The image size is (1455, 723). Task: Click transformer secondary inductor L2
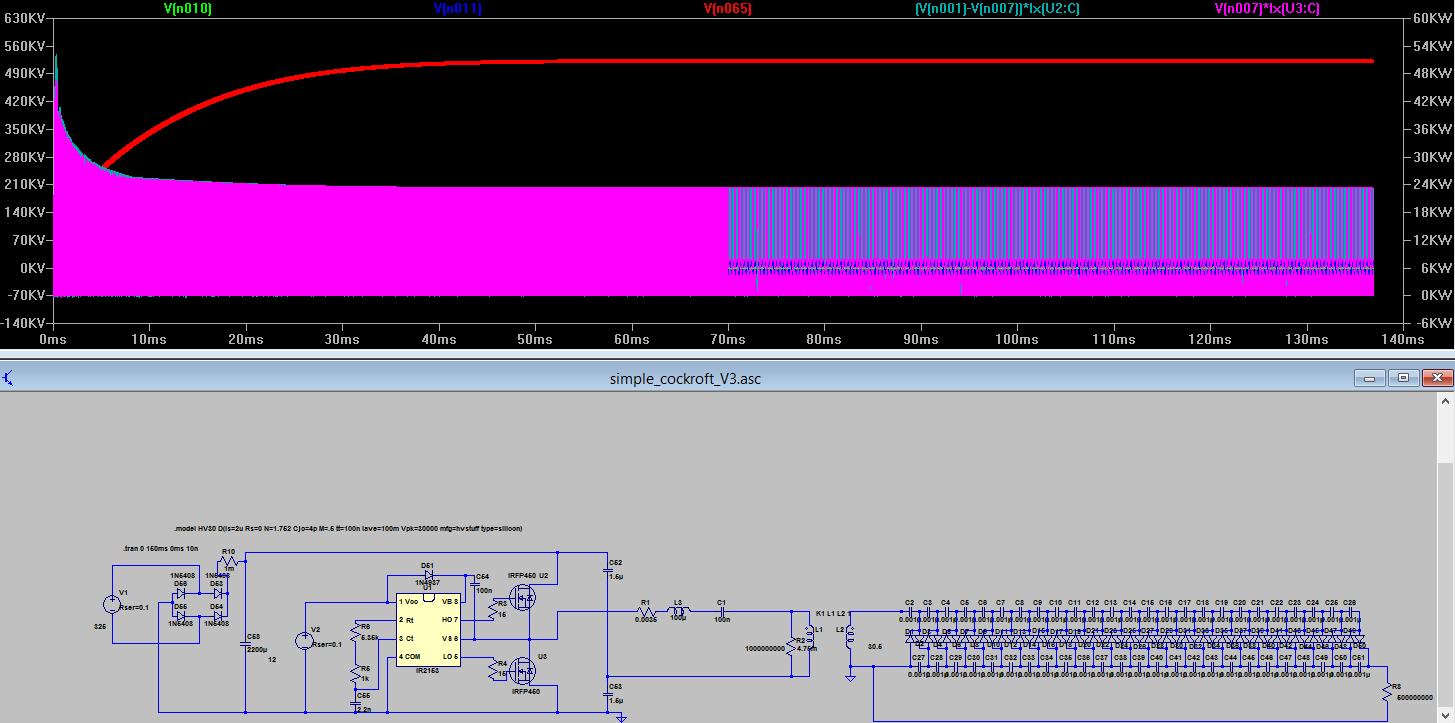(849, 635)
